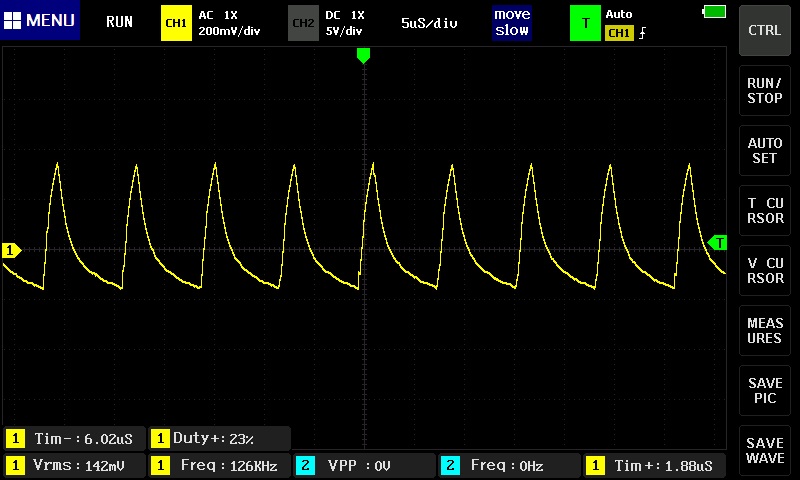
Task: Enable the V CURSOR
Action: point(764,270)
